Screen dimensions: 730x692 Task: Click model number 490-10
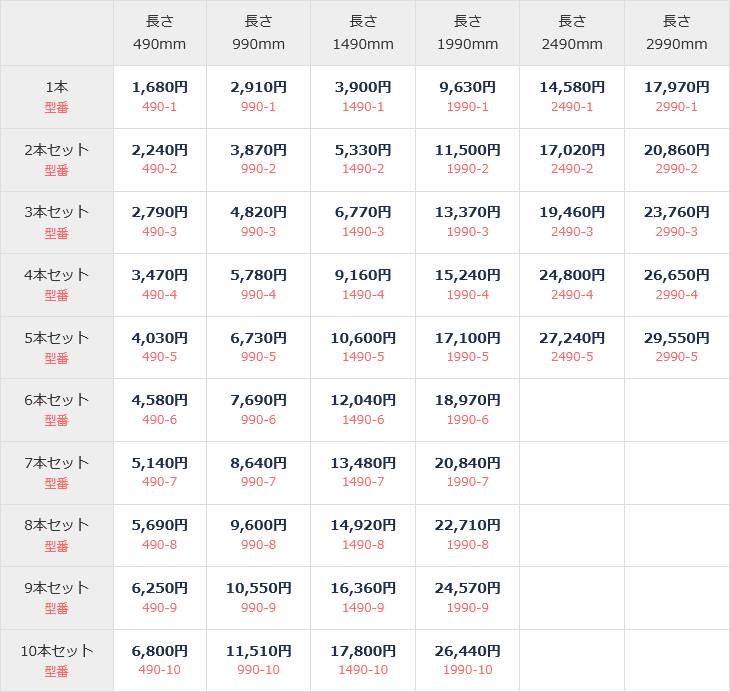(x=159, y=670)
